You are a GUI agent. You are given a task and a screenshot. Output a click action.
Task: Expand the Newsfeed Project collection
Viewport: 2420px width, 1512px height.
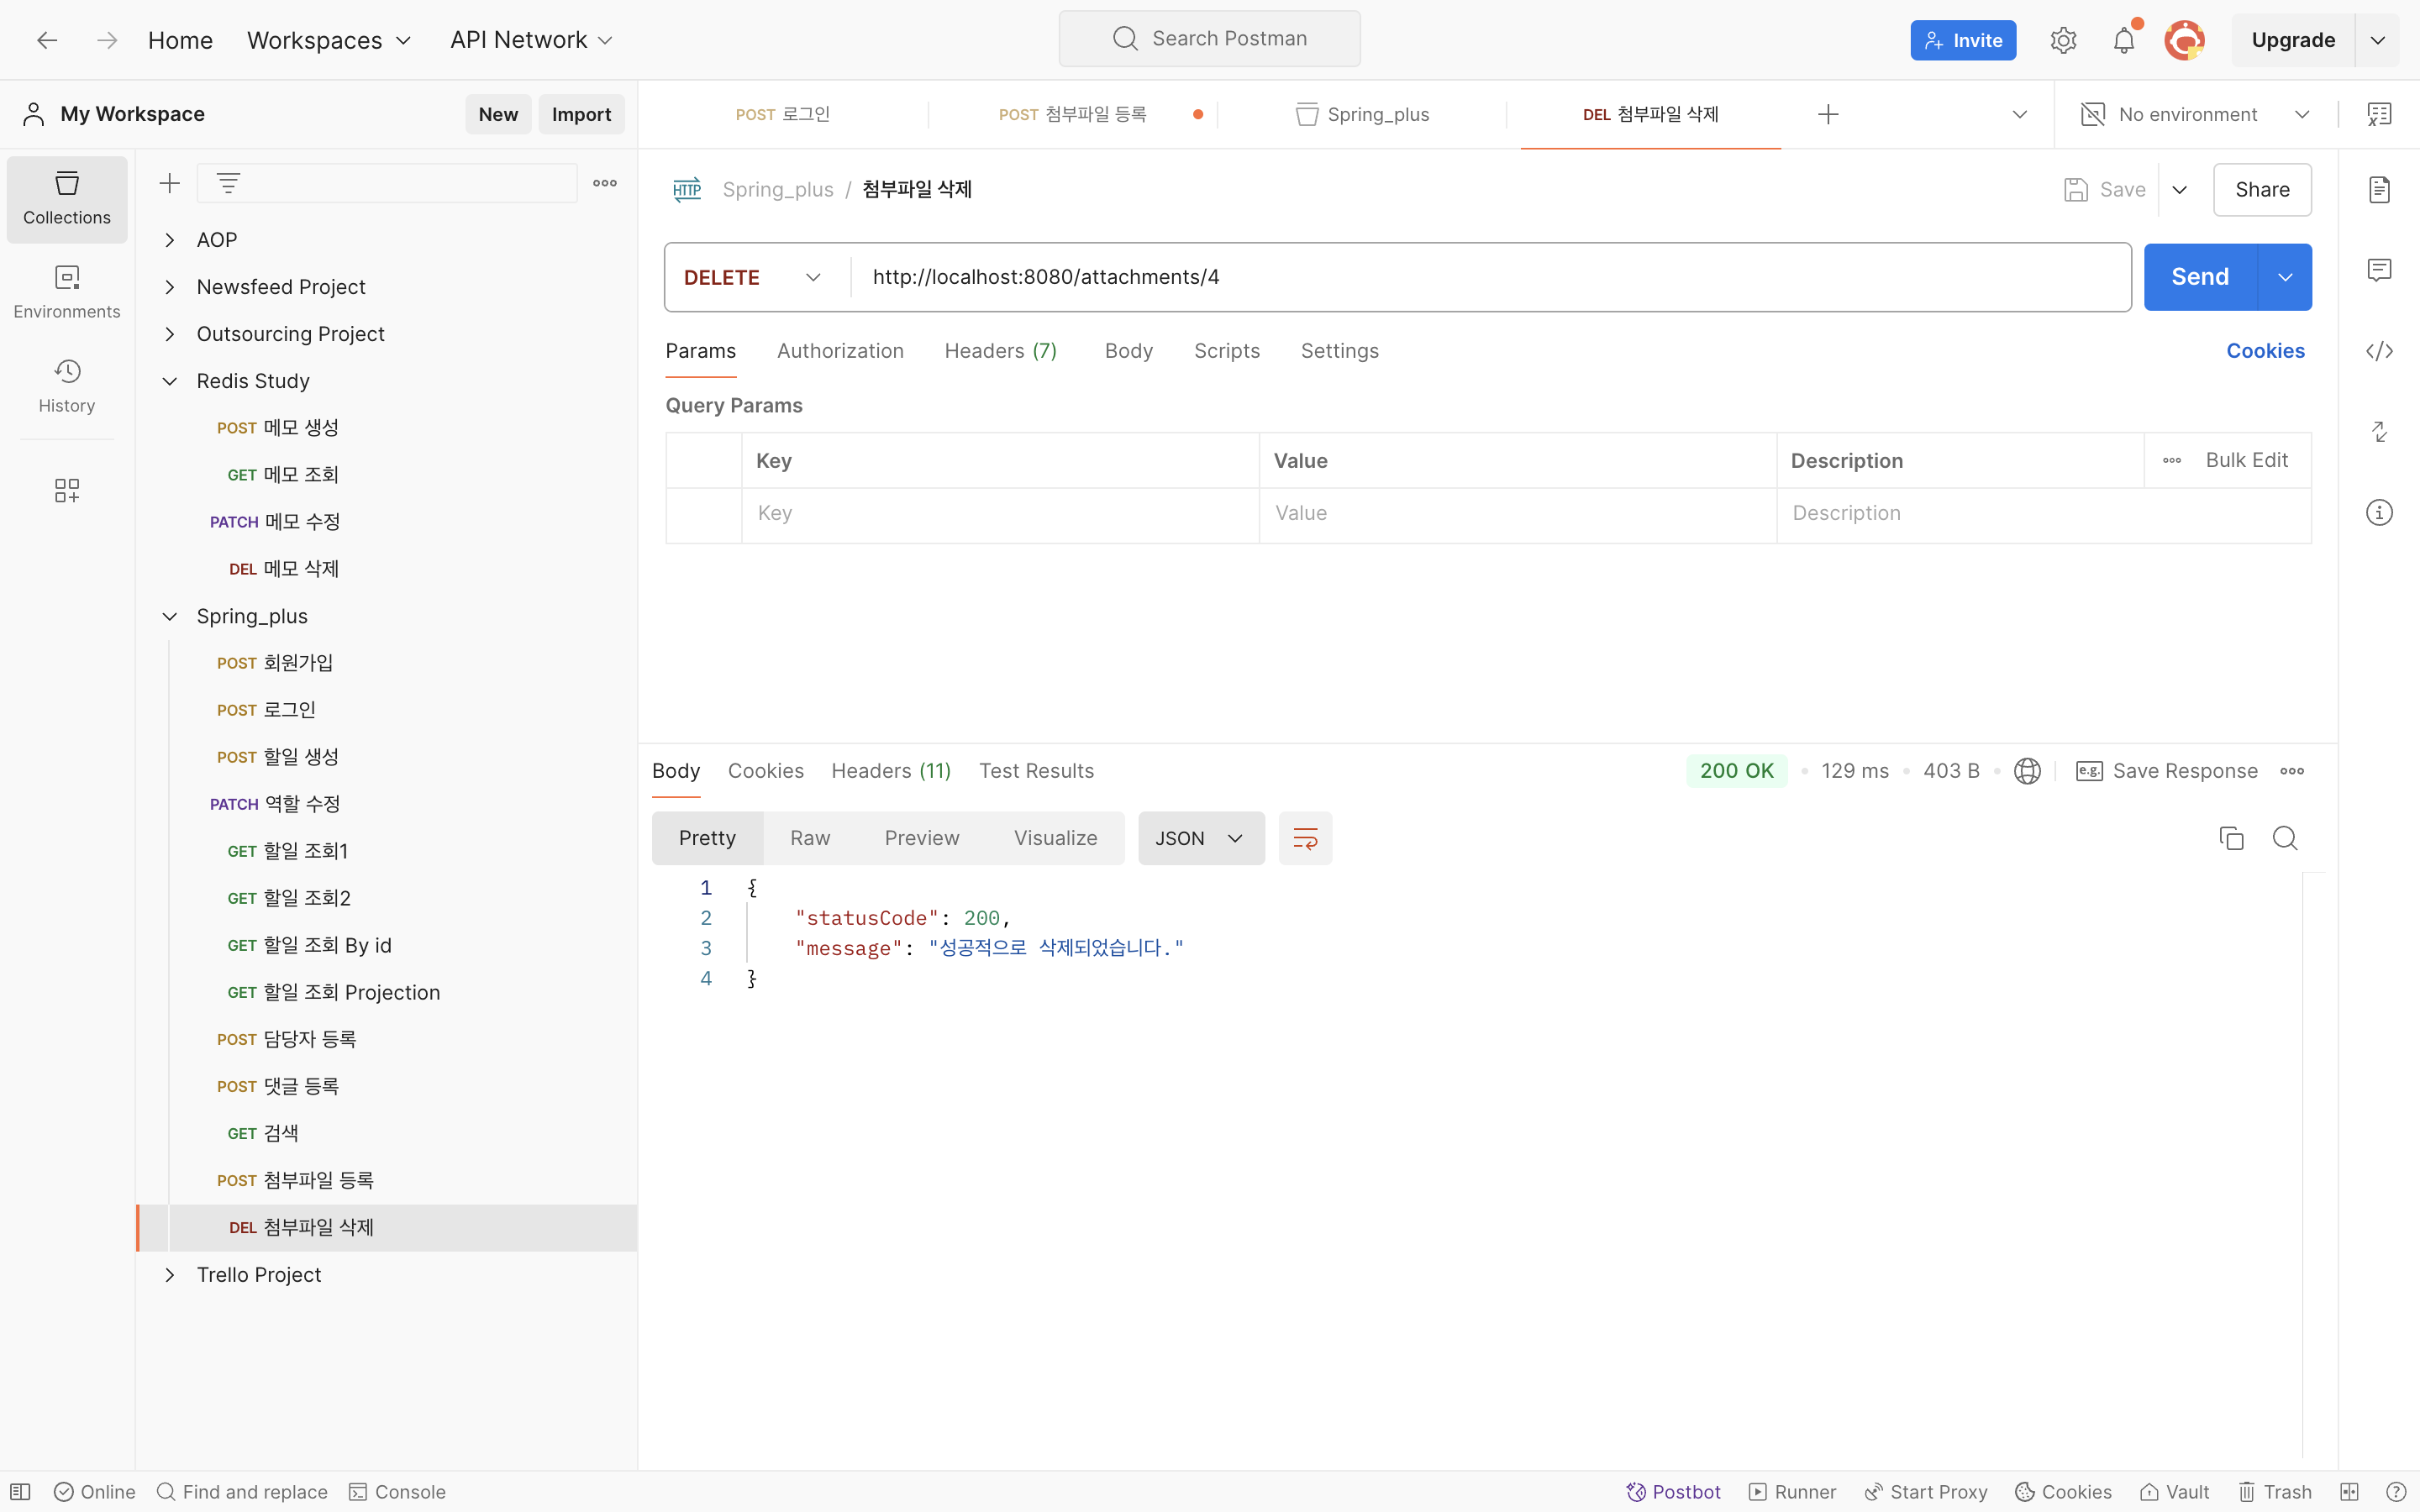click(170, 287)
